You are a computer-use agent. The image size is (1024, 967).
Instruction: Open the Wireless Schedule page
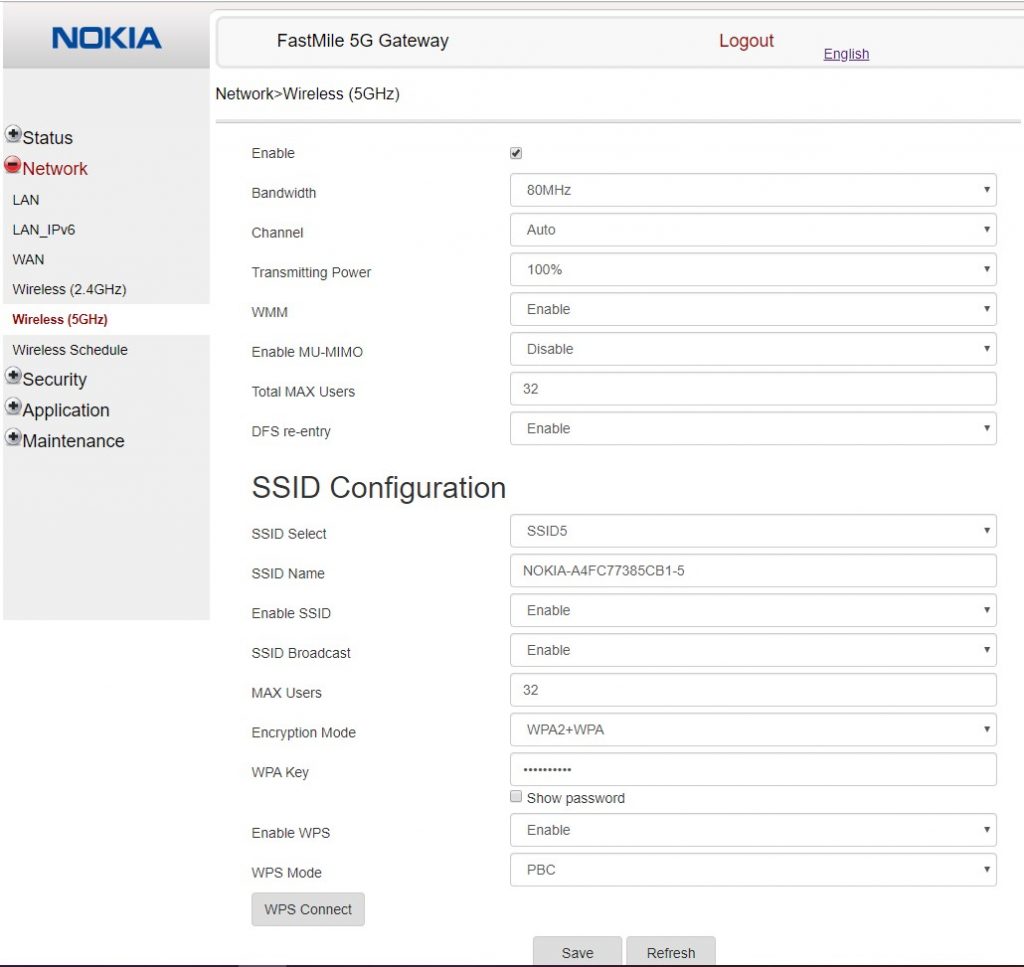(x=70, y=350)
